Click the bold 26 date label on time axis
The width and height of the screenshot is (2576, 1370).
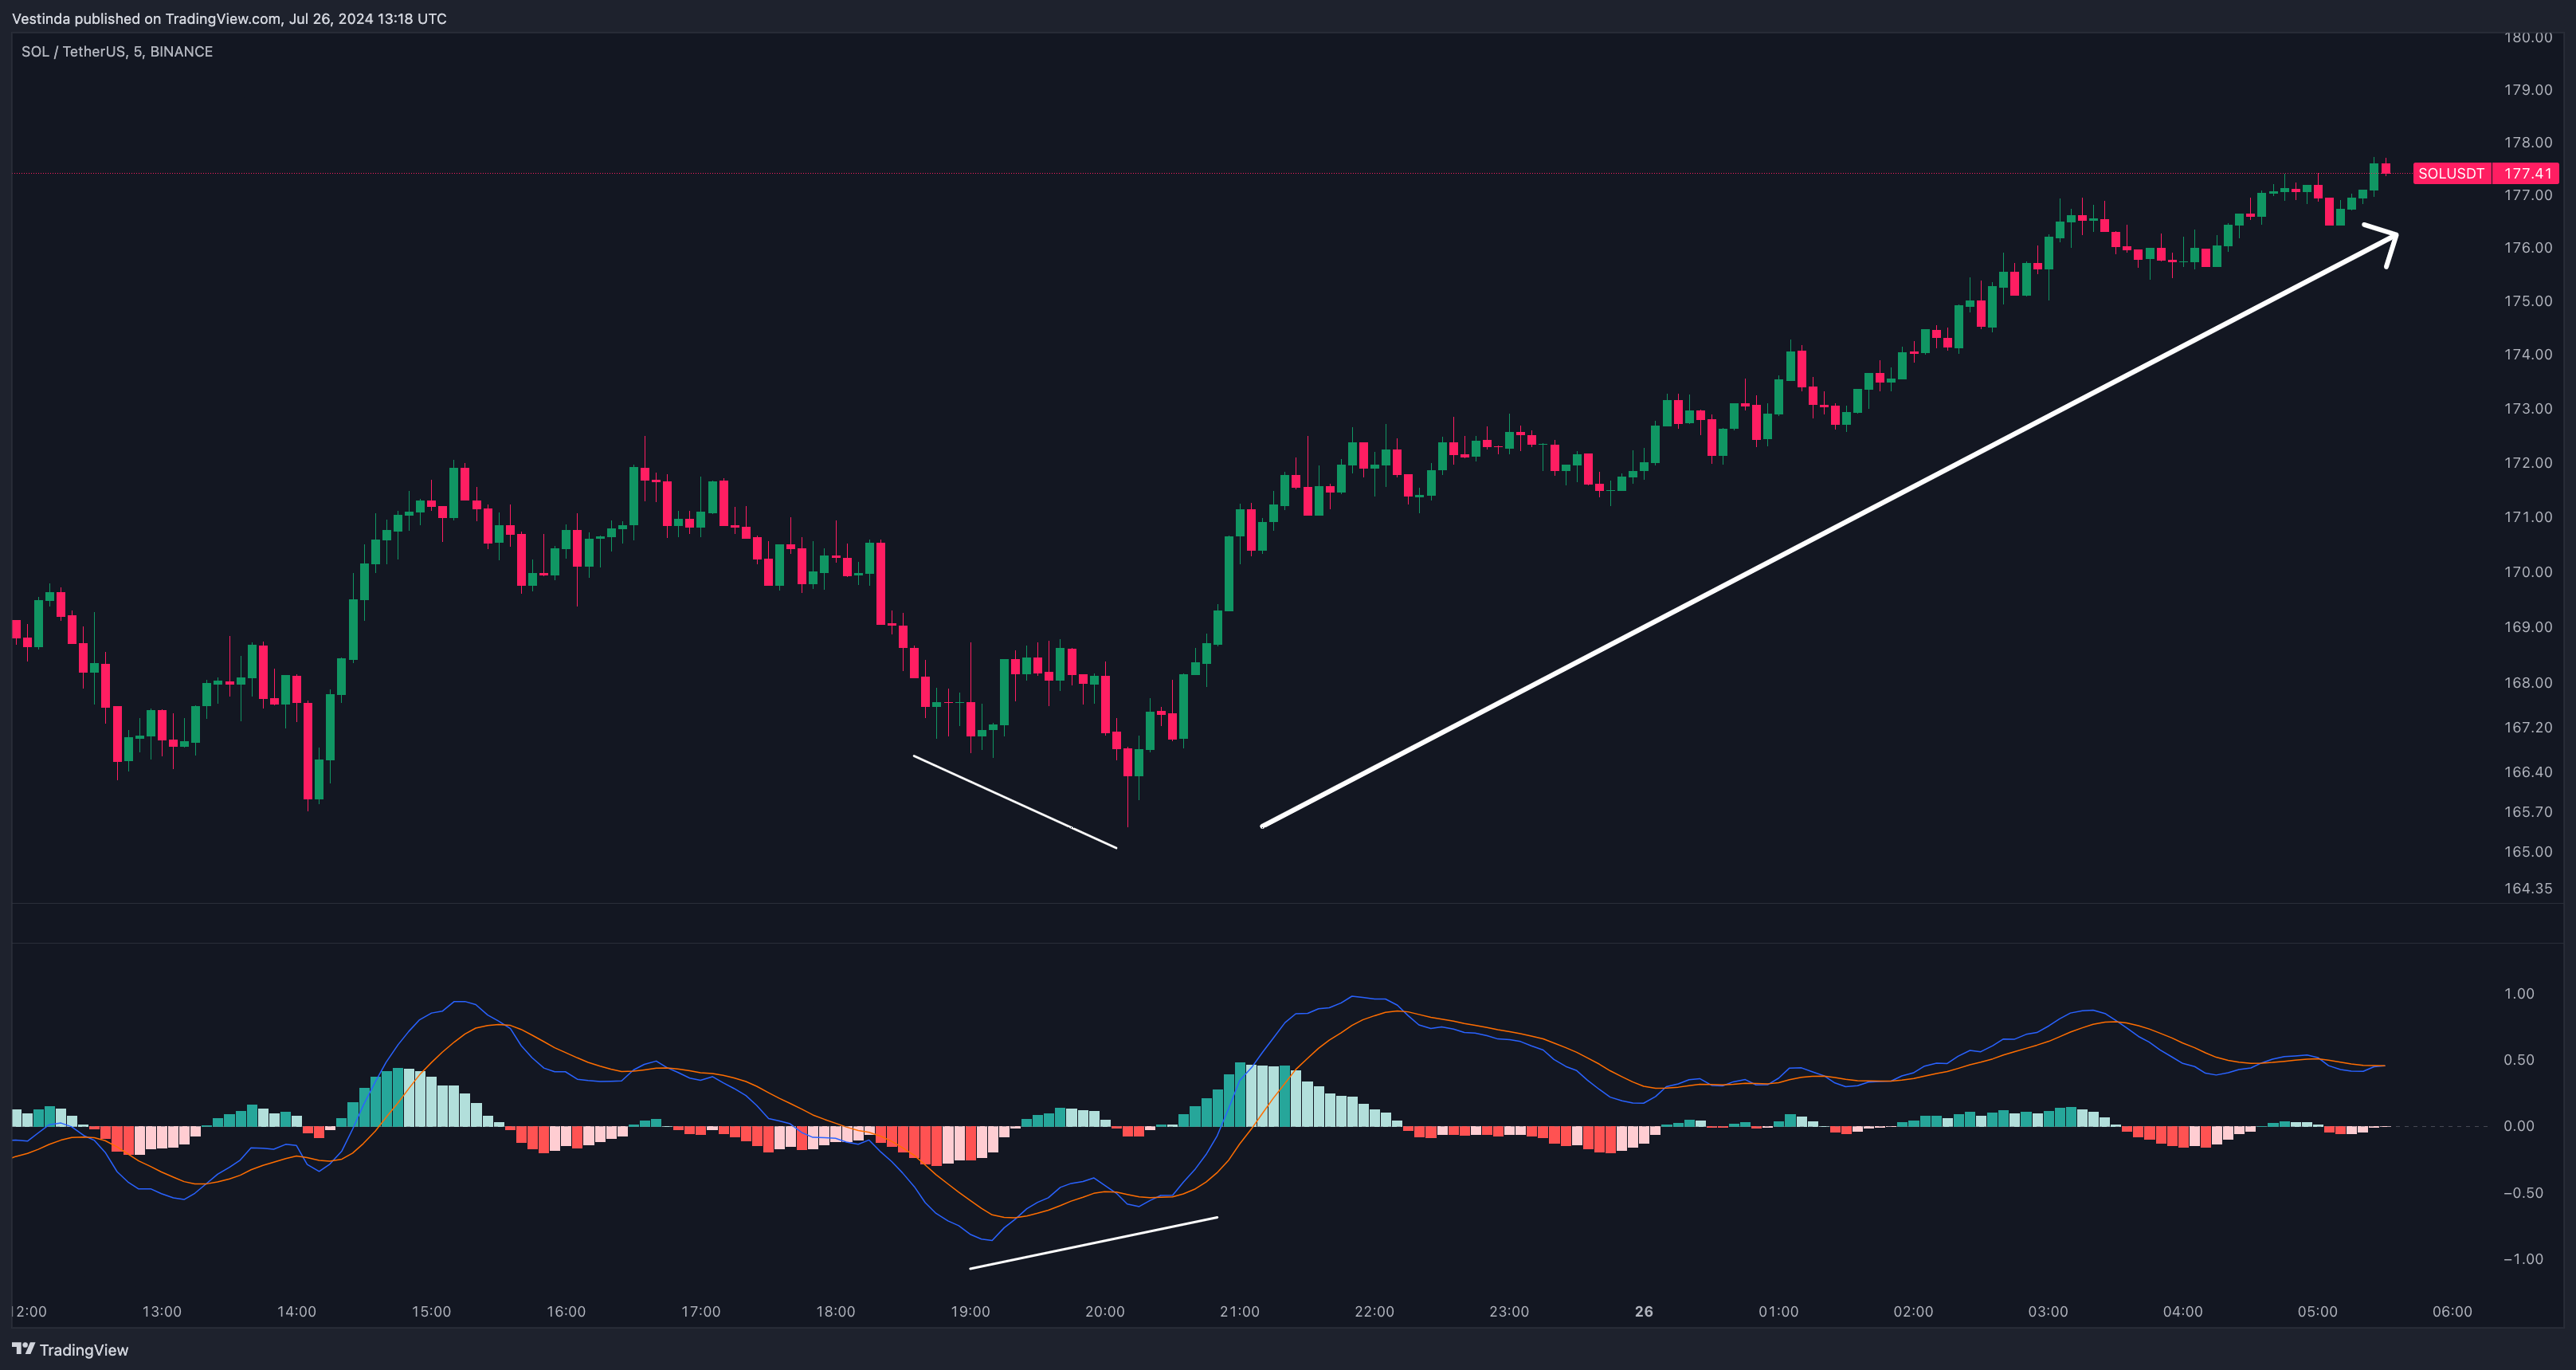(1644, 1311)
